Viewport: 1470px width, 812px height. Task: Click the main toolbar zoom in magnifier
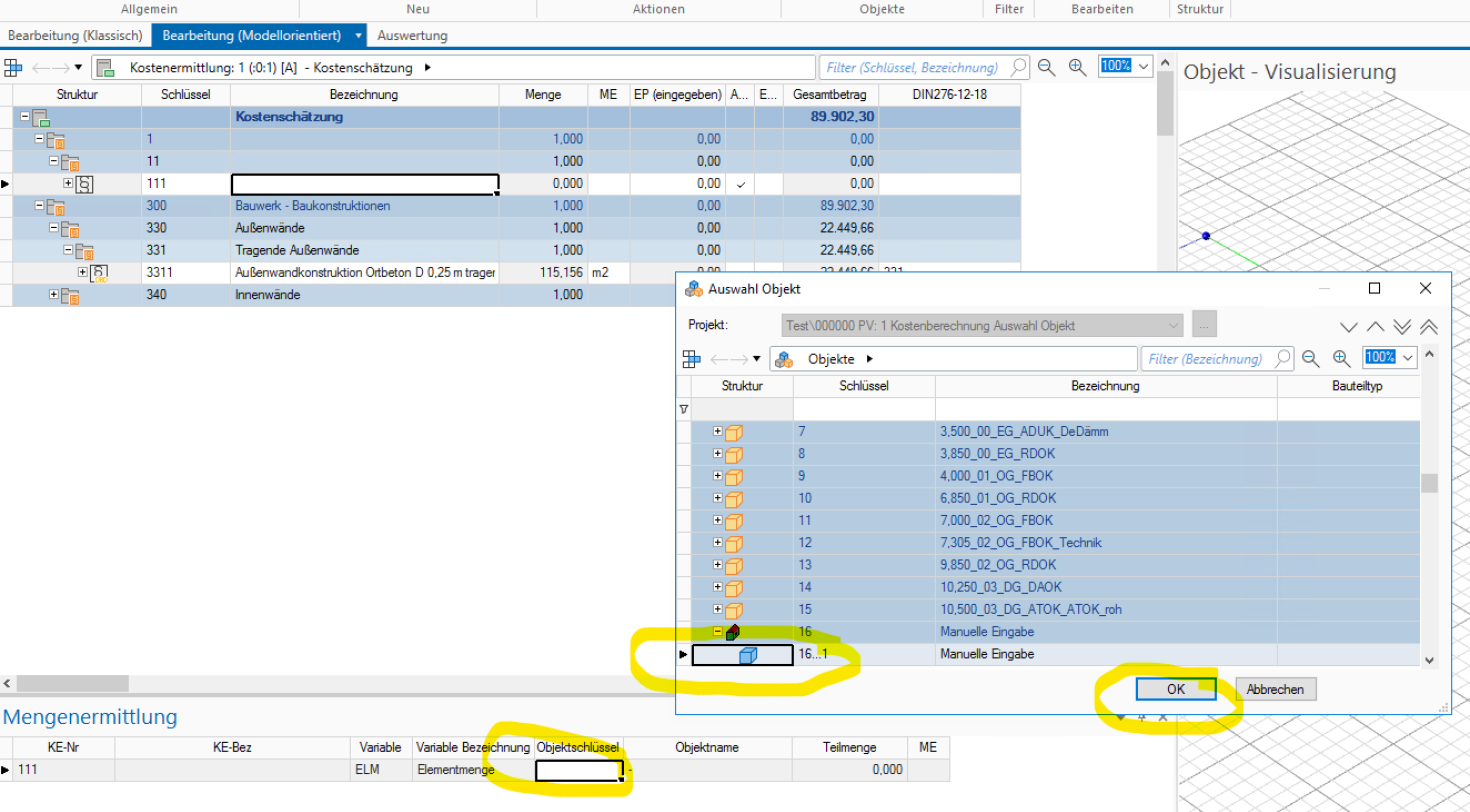[x=1077, y=67]
